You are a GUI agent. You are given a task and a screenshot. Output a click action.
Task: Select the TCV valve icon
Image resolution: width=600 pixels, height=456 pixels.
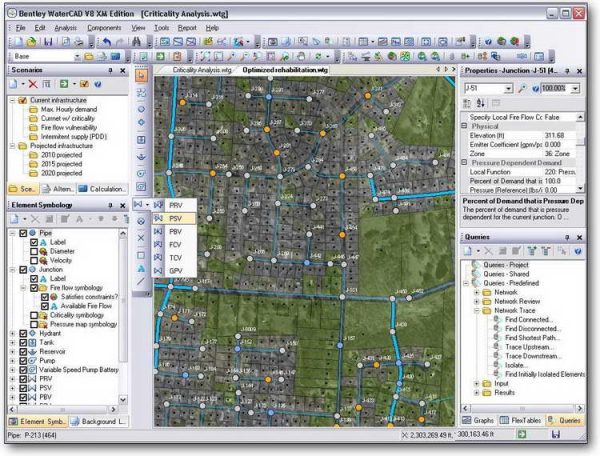[x=158, y=257]
